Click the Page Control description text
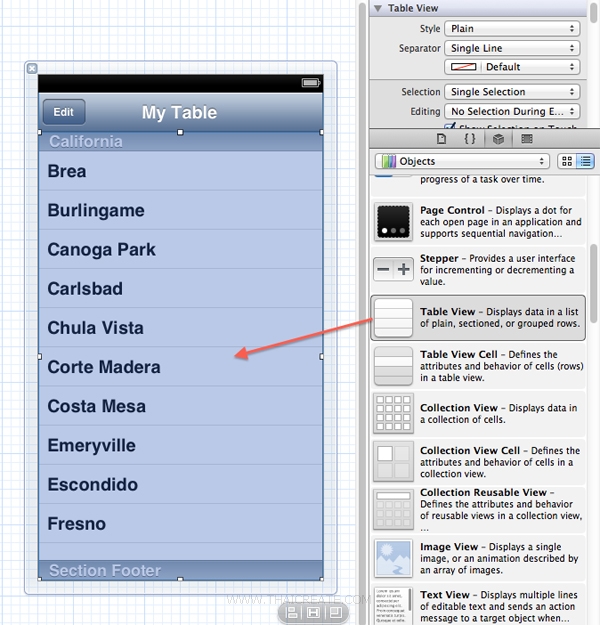This screenshot has height=625, width=600. coord(500,222)
